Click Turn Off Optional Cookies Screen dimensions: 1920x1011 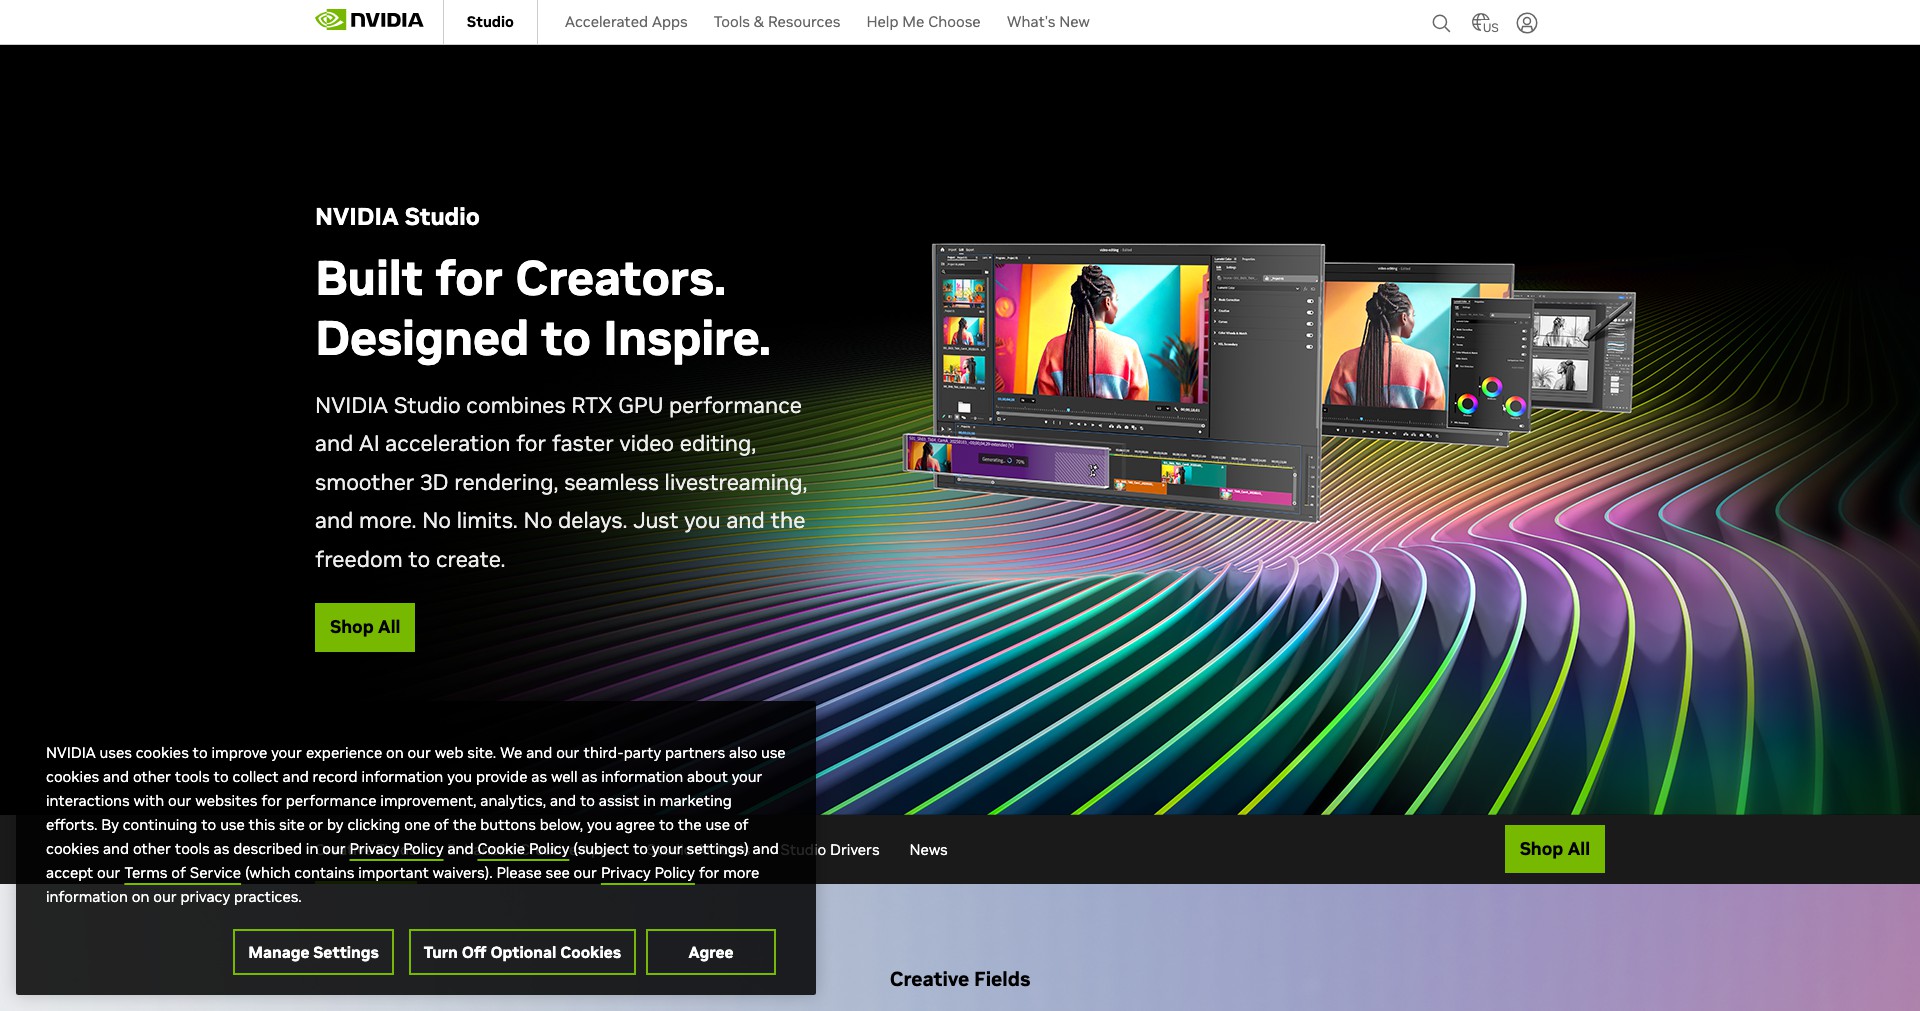pos(522,952)
